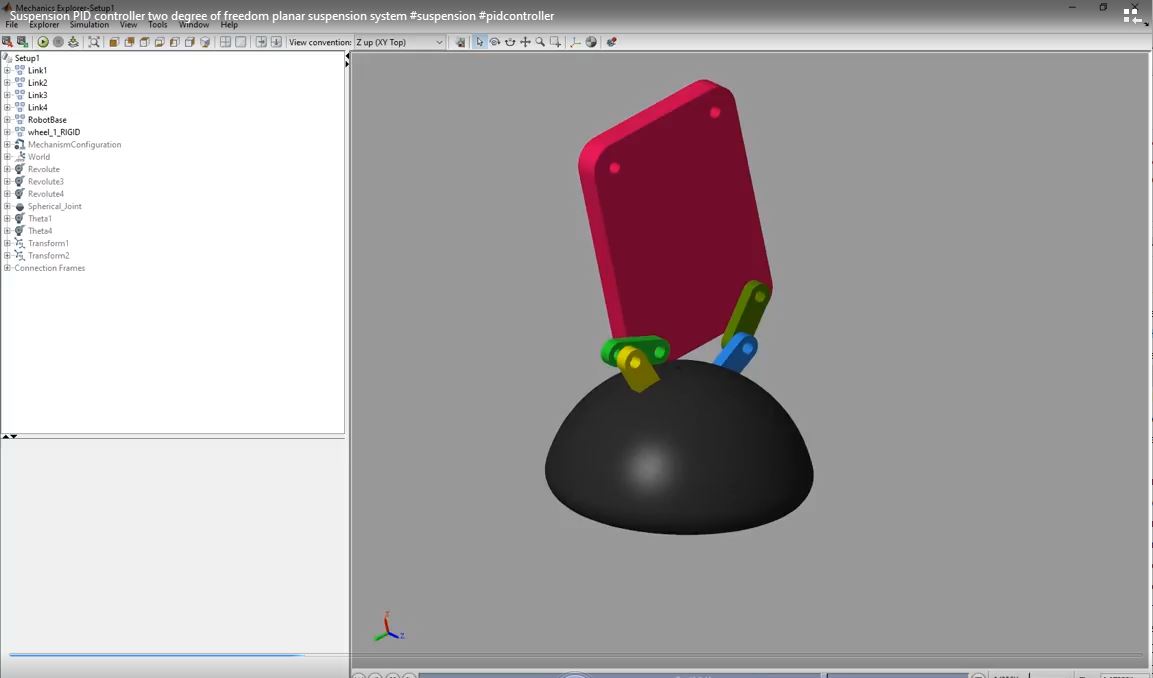
Task: Select the Link2 tree item
Action: (38, 83)
